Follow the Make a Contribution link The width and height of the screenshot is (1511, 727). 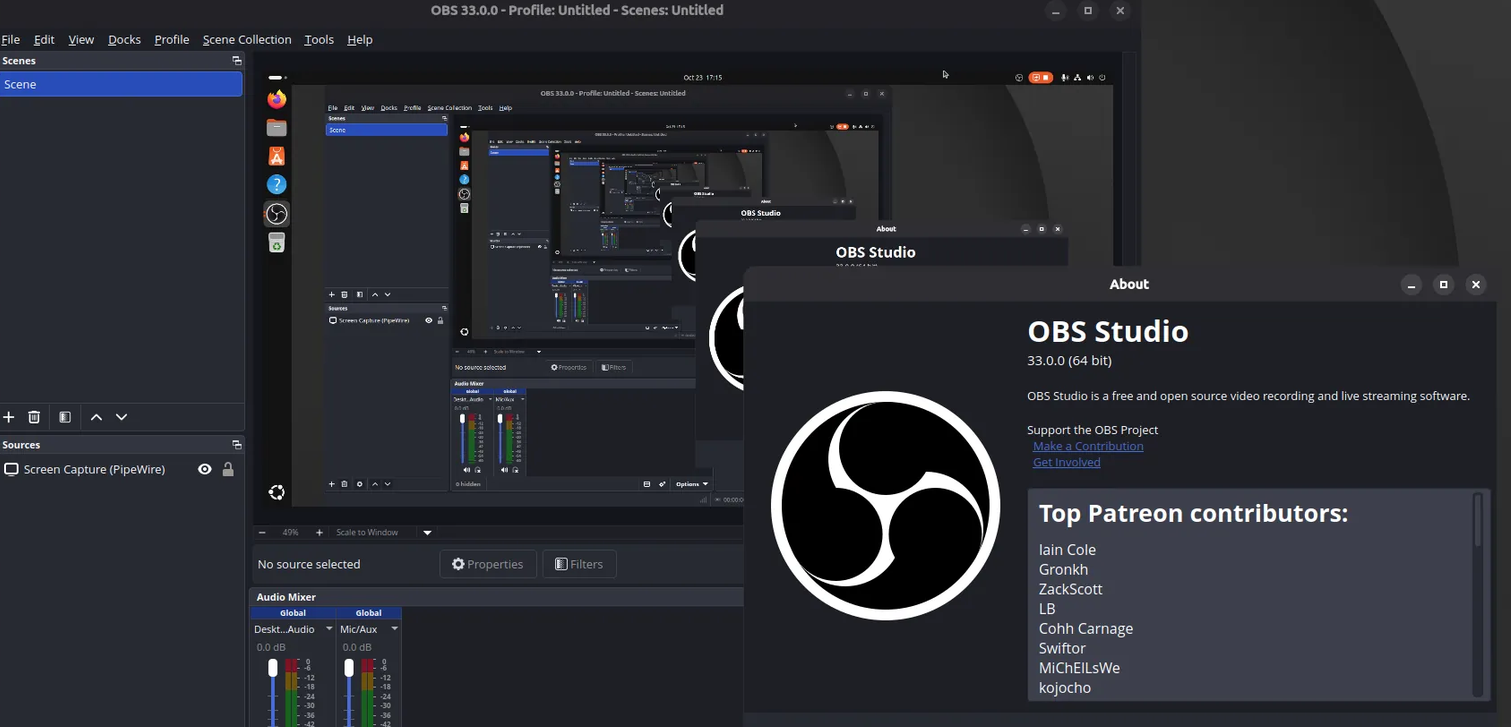(x=1088, y=446)
